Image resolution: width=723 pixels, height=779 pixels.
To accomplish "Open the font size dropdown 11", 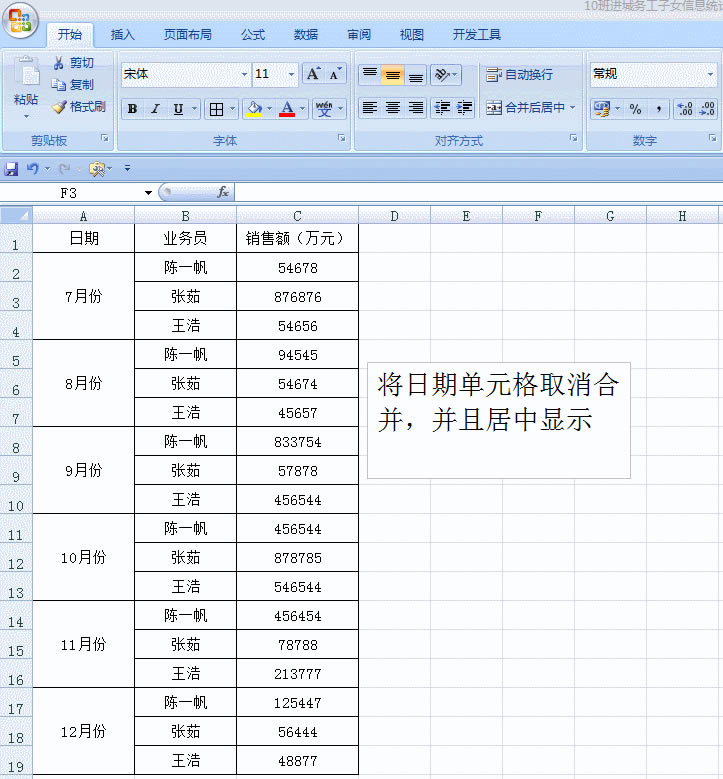I will pos(291,74).
